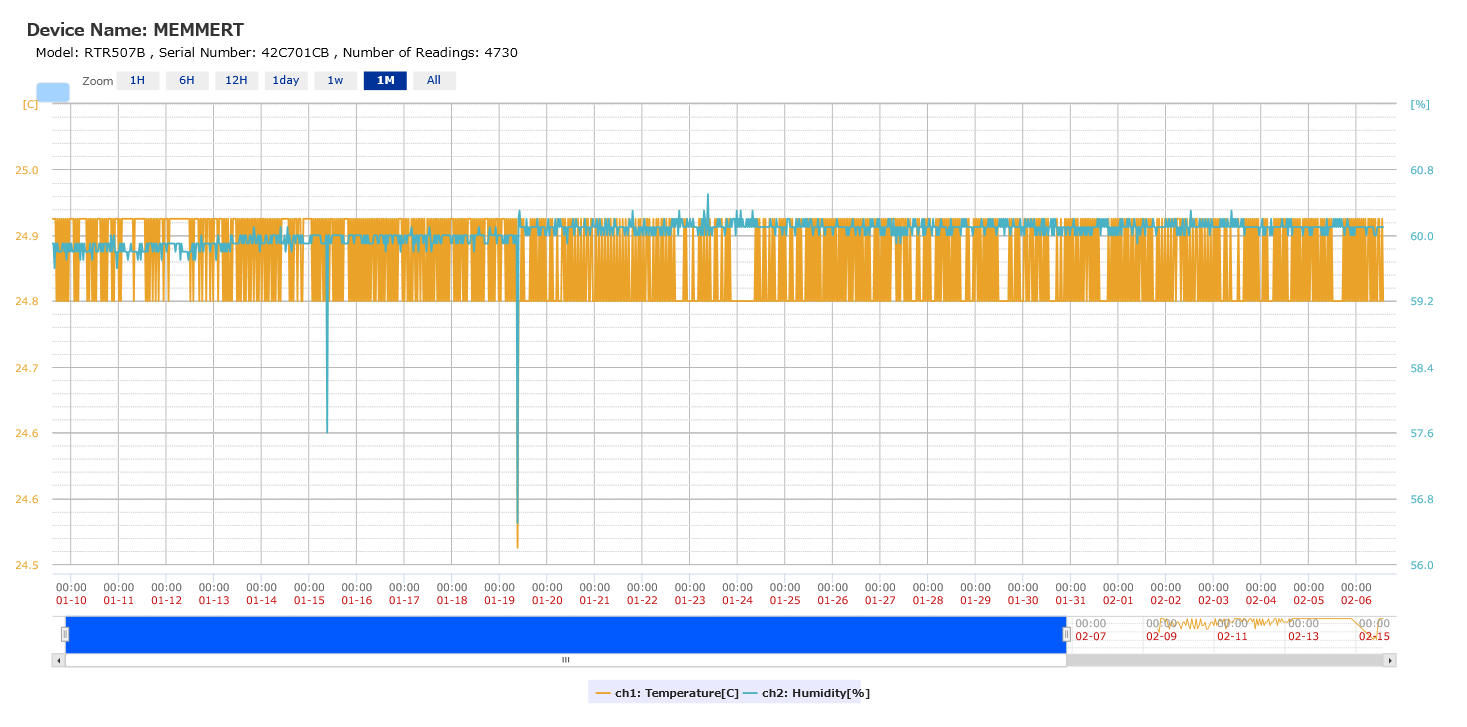Image resolution: width=1467 pixels, height=727 pixels.
Task: Click the 'Model: RTR507B' text
Action: pyautogui.click(x=90, y=53)
